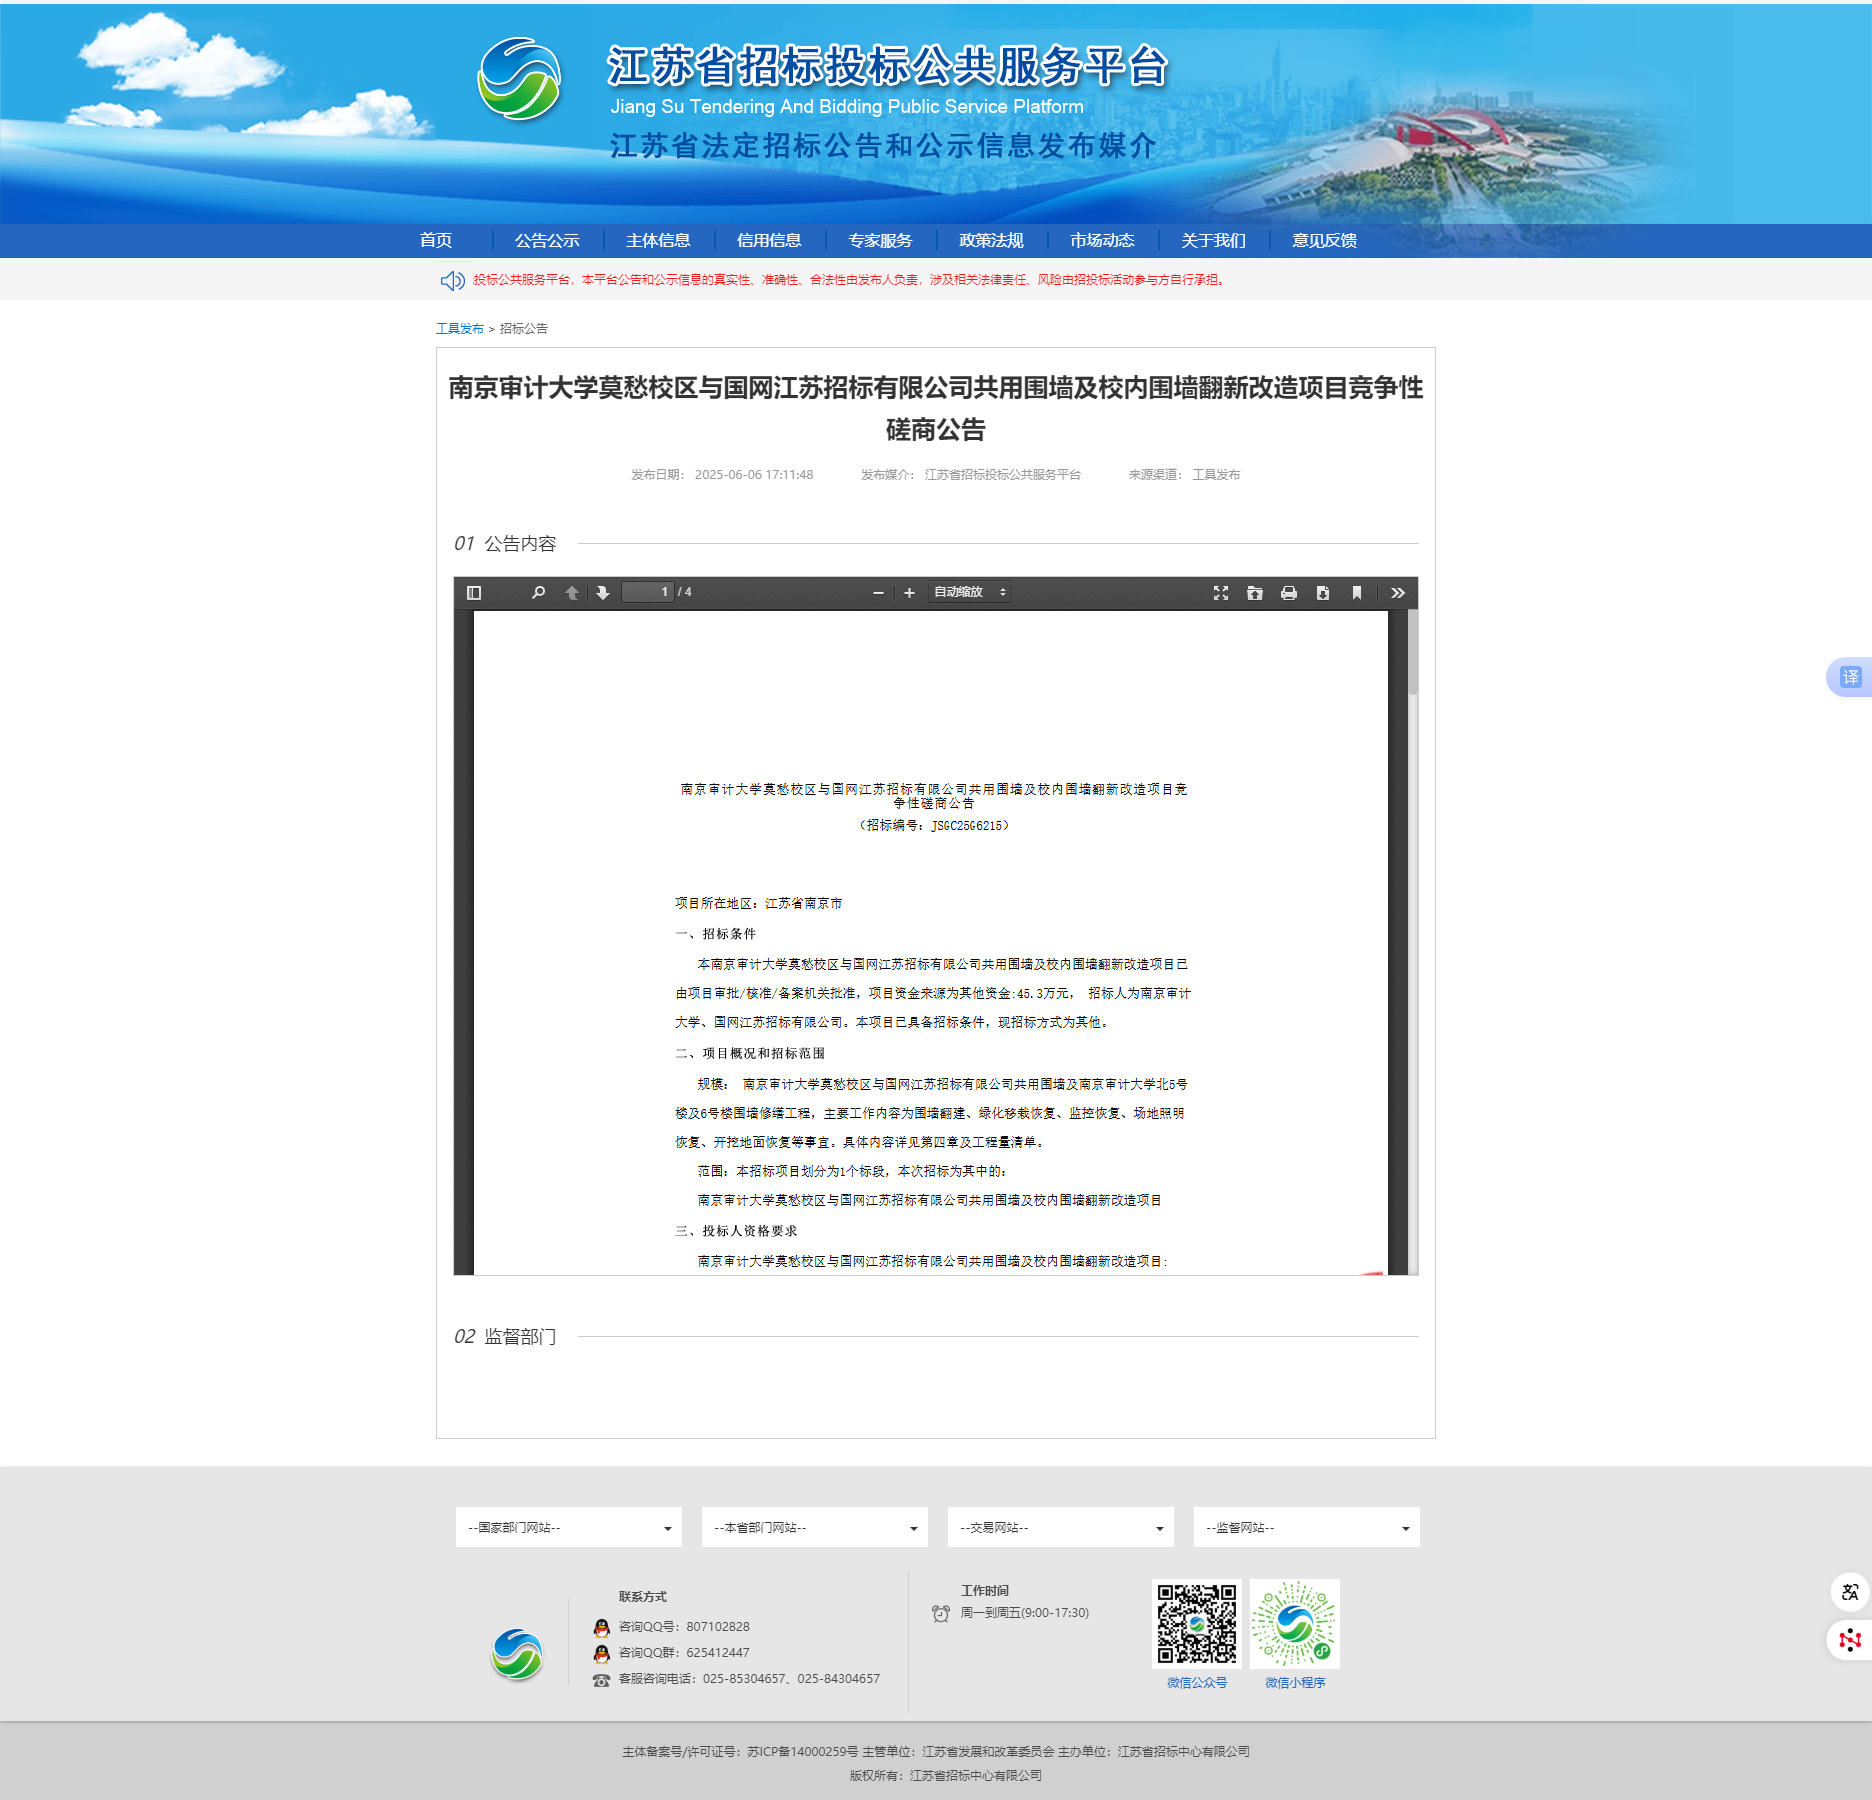Viewport: 1872px width, 1800px height.
Task: Open the find-in-document search icon
Action: click(x=538, y=593)
